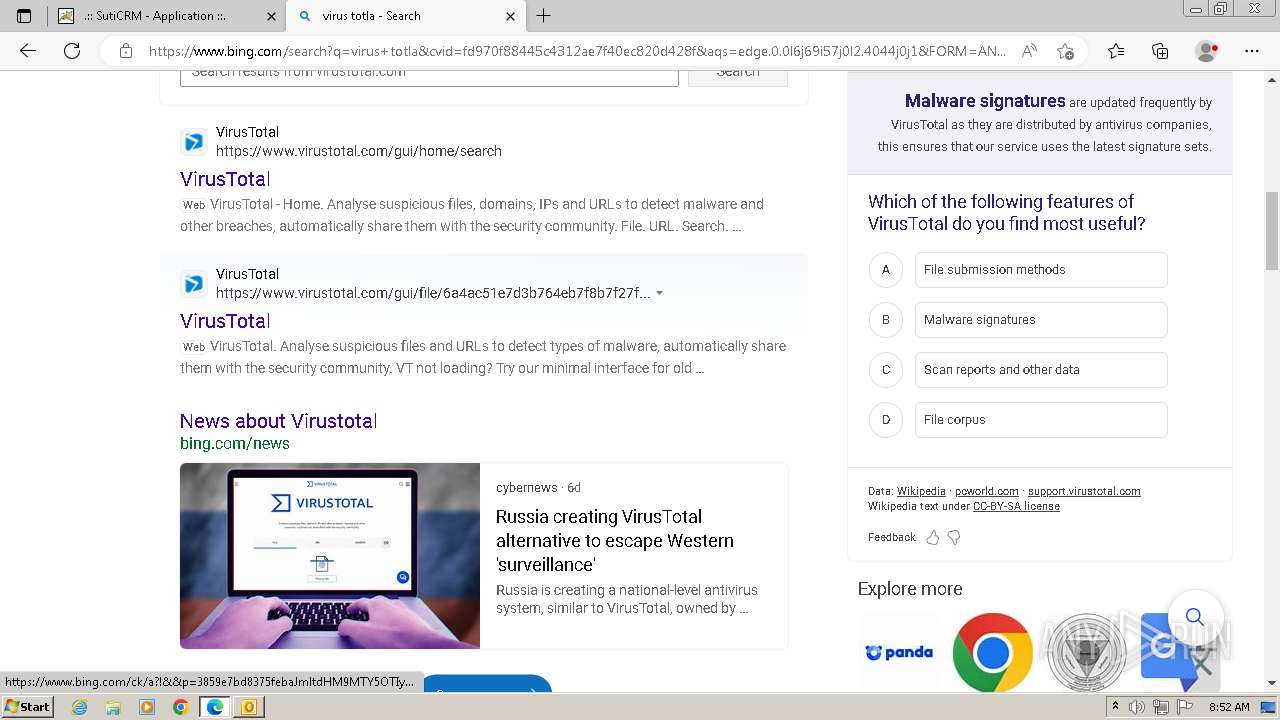Image resolution: width=1280 pixels, height=720 pixels.
Task: Open Chrome from the taskbar
Action: 180,707
